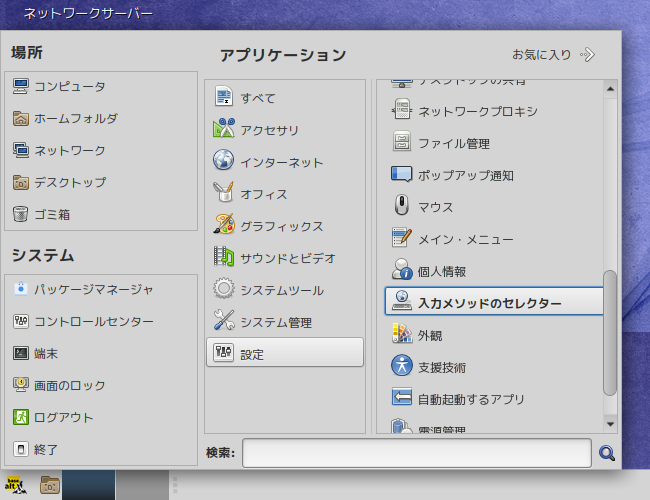Select アクセサリ category
The image size is (650, 500).
coord(285,130)
